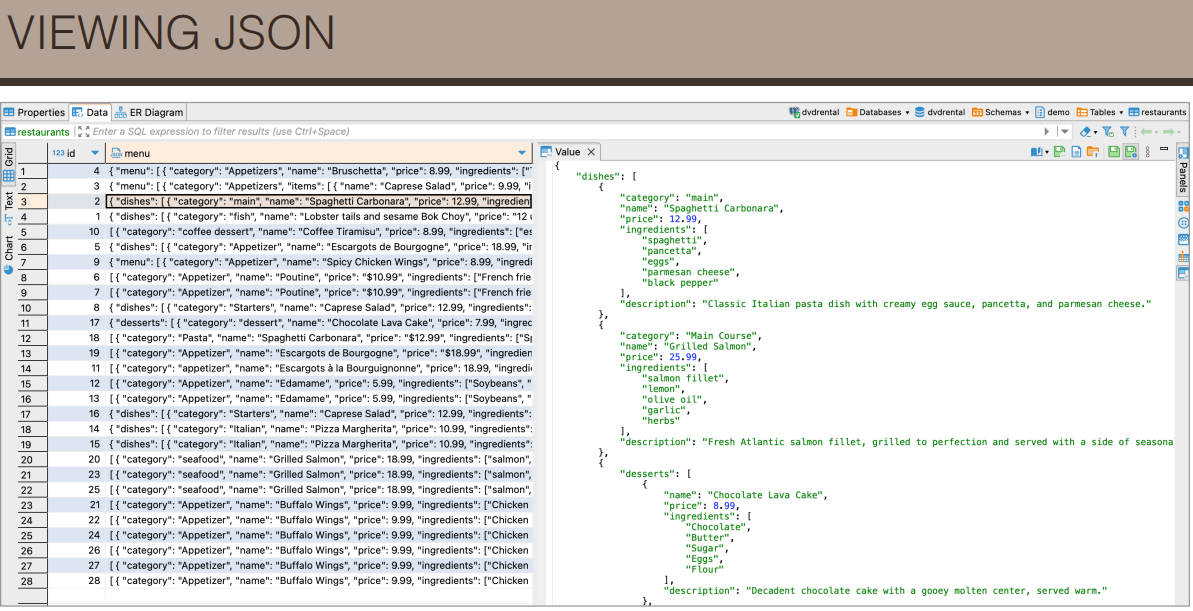Click the save filter settings funnel icon
Viewport: 1193px width, 611px height.
click(1108, 132)
